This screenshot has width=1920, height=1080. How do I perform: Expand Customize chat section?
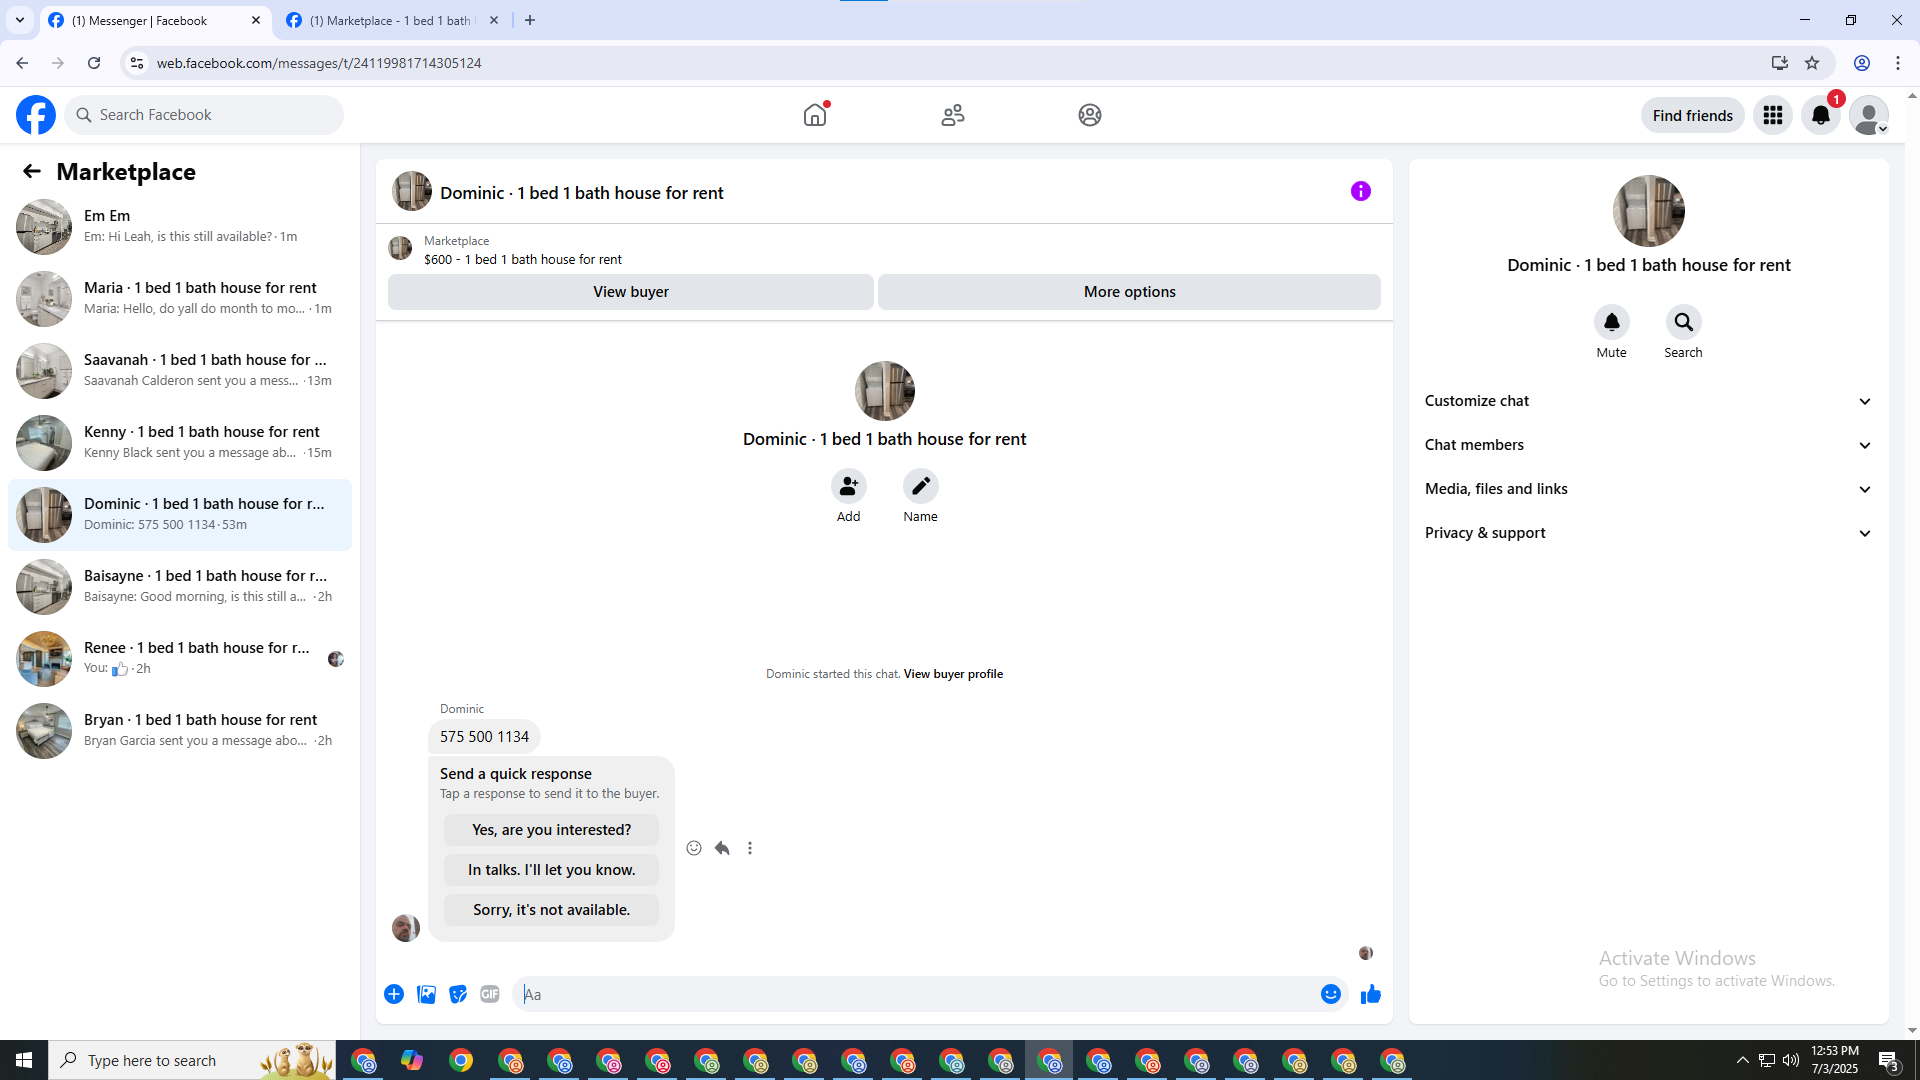[x=1647, y=401]
